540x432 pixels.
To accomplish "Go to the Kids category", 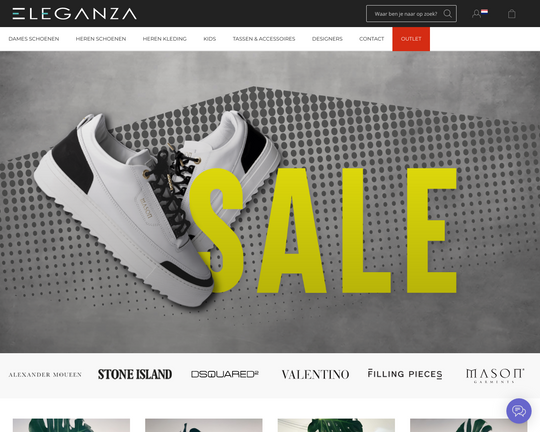I will pyautogui.click(x=210, y=39).
